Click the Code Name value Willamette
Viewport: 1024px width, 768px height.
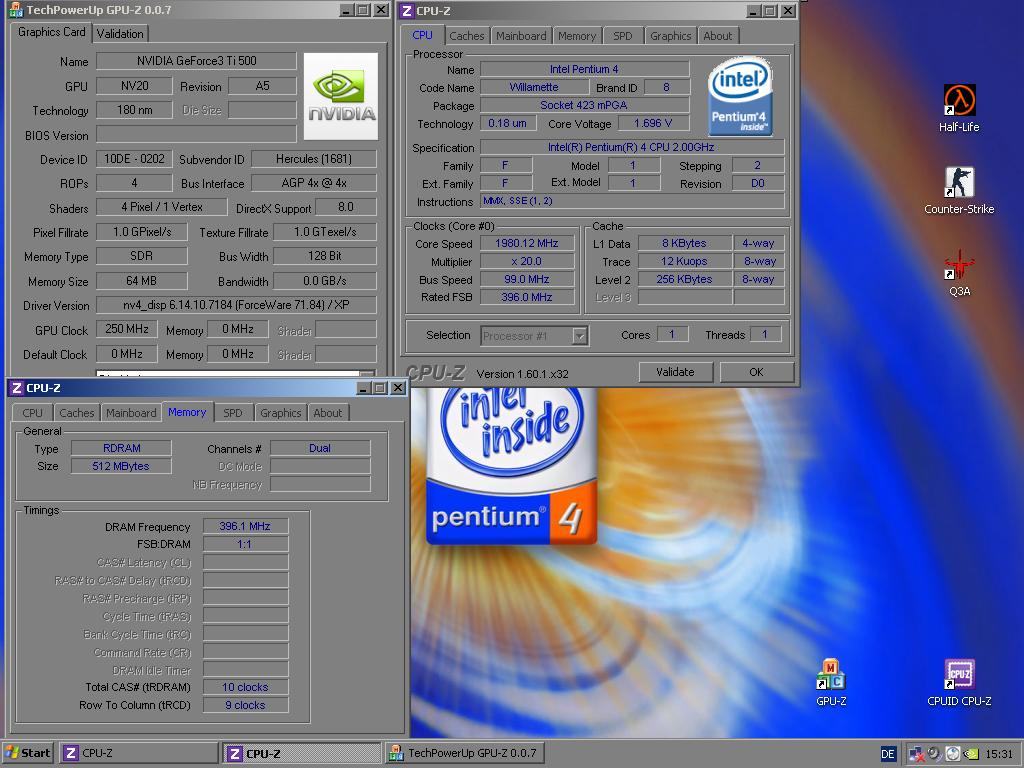[x=534, y=87]
